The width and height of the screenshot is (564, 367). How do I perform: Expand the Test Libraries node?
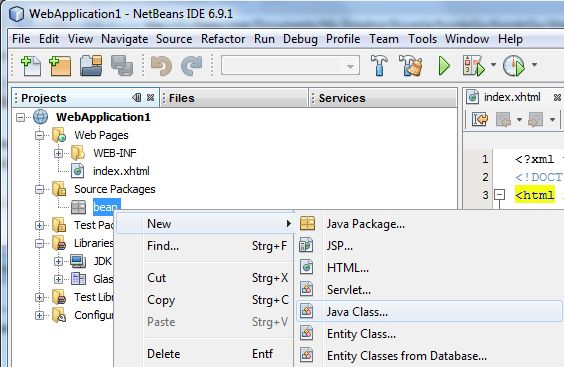40,297
